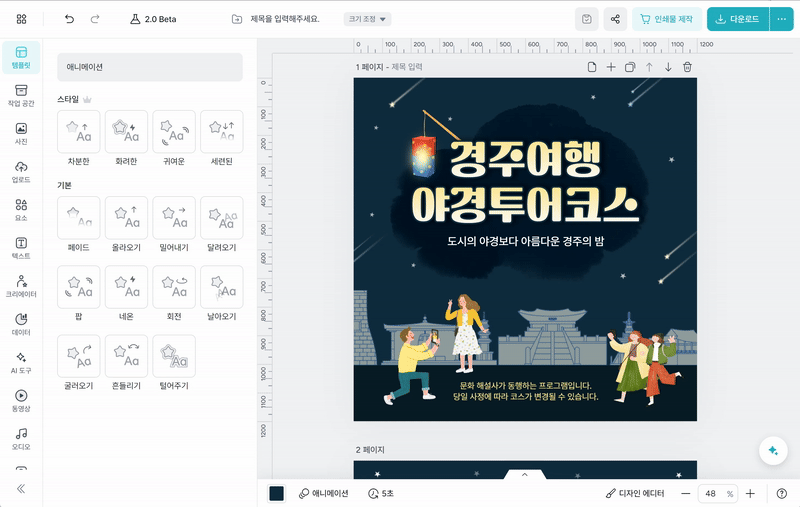Switch to 템플릿 templates sidebar tab
Image resolution: width=800 pixels, height=507 pixels.
[x=21, y=58]
